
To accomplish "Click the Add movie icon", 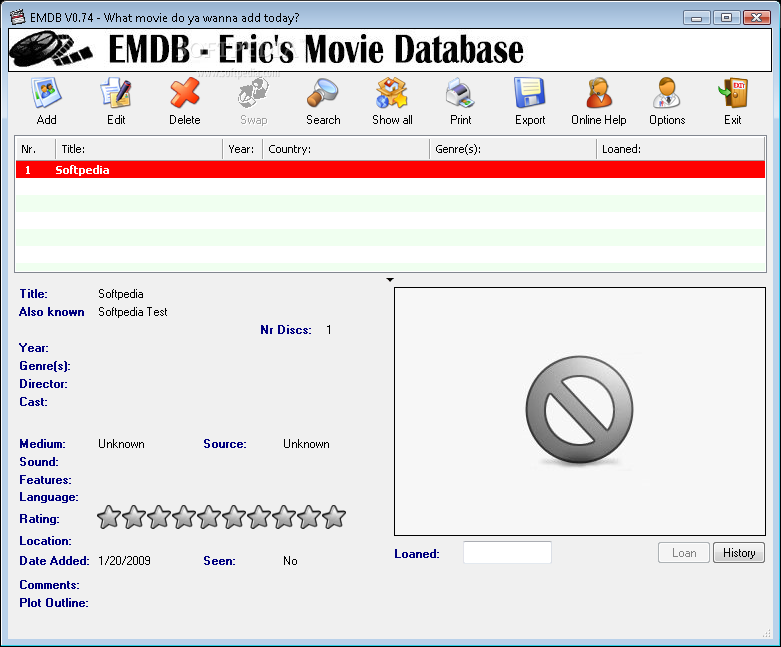I will coord(46,93).
